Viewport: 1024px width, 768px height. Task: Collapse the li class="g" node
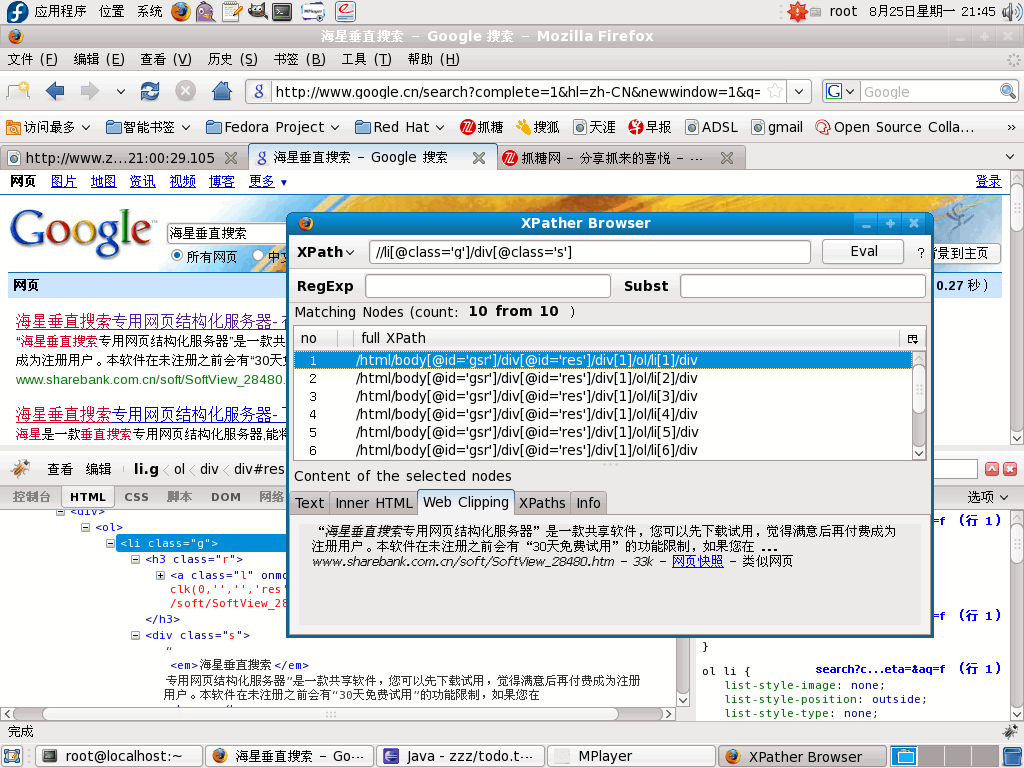click(110, 543)
